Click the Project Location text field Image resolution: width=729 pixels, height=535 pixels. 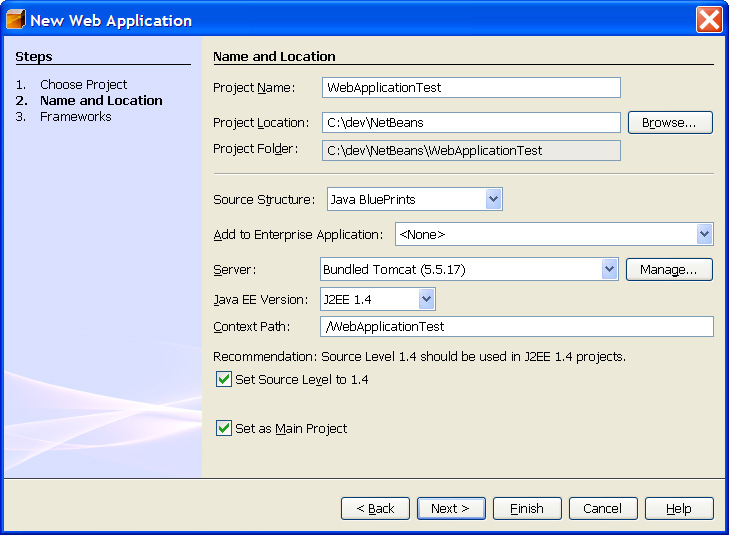pos(471,122)
